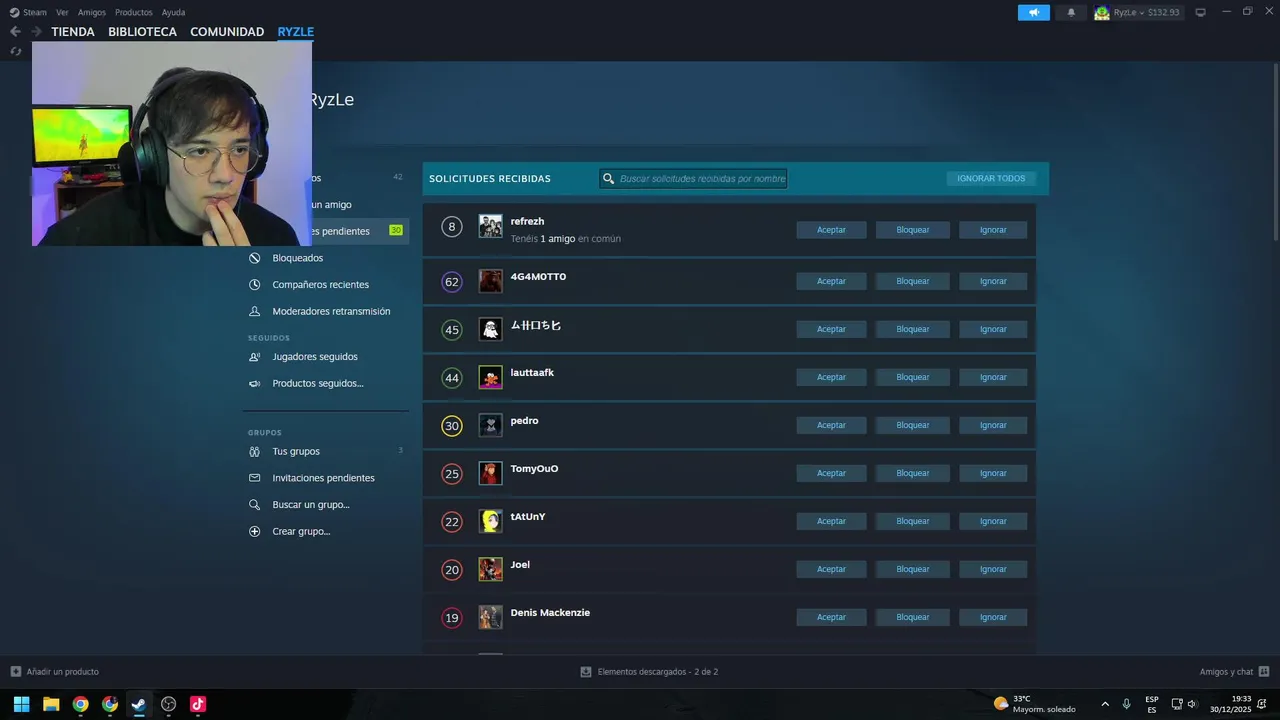This screenshot has width=1280, height=720.
Task: Click lauttaafk's avatar image
Action: tap(490, 377)
